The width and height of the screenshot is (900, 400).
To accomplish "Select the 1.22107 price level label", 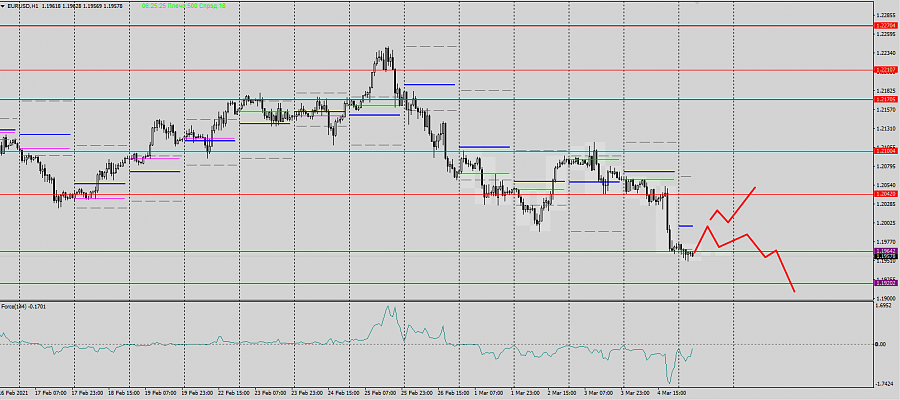I will point(885,70).
